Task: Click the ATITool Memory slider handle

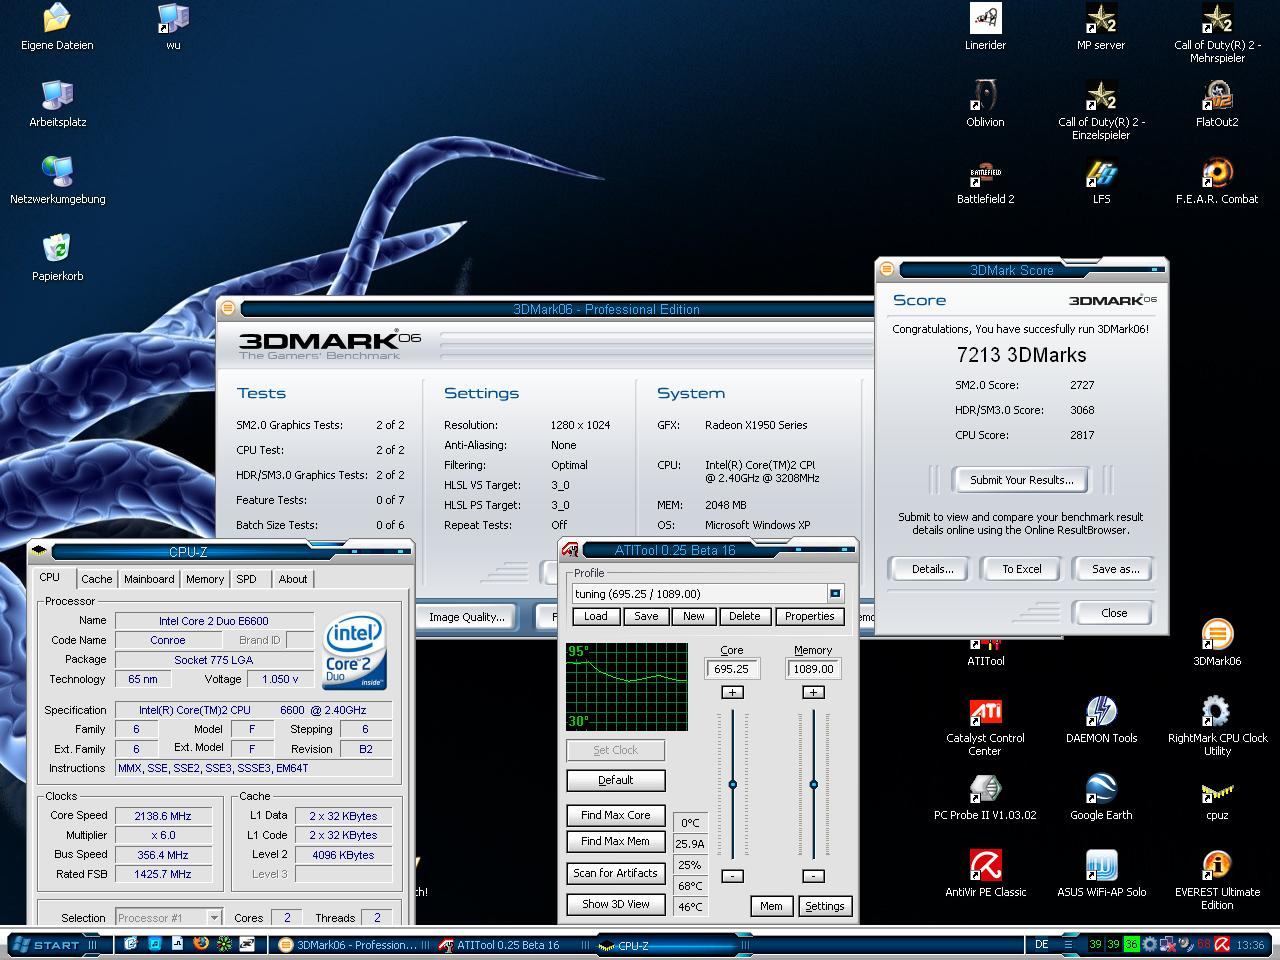Action: [813, 784]
